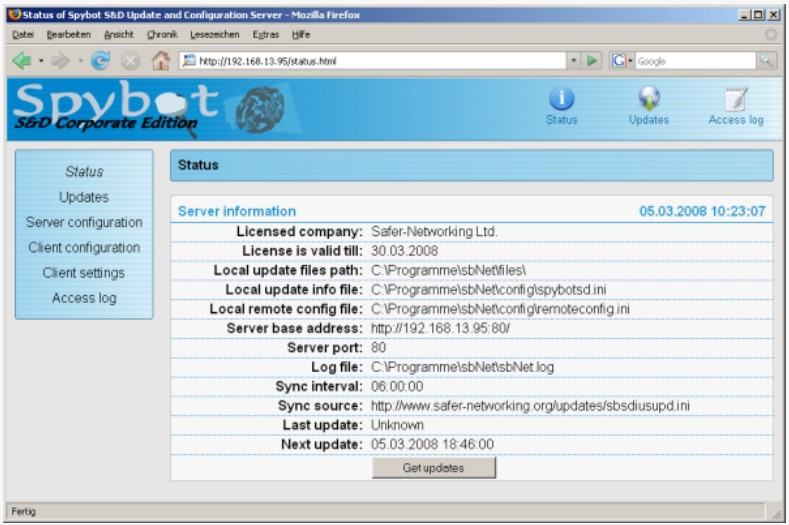
Task: Open the Hilfe menu
Action: [x=301, y=35]
